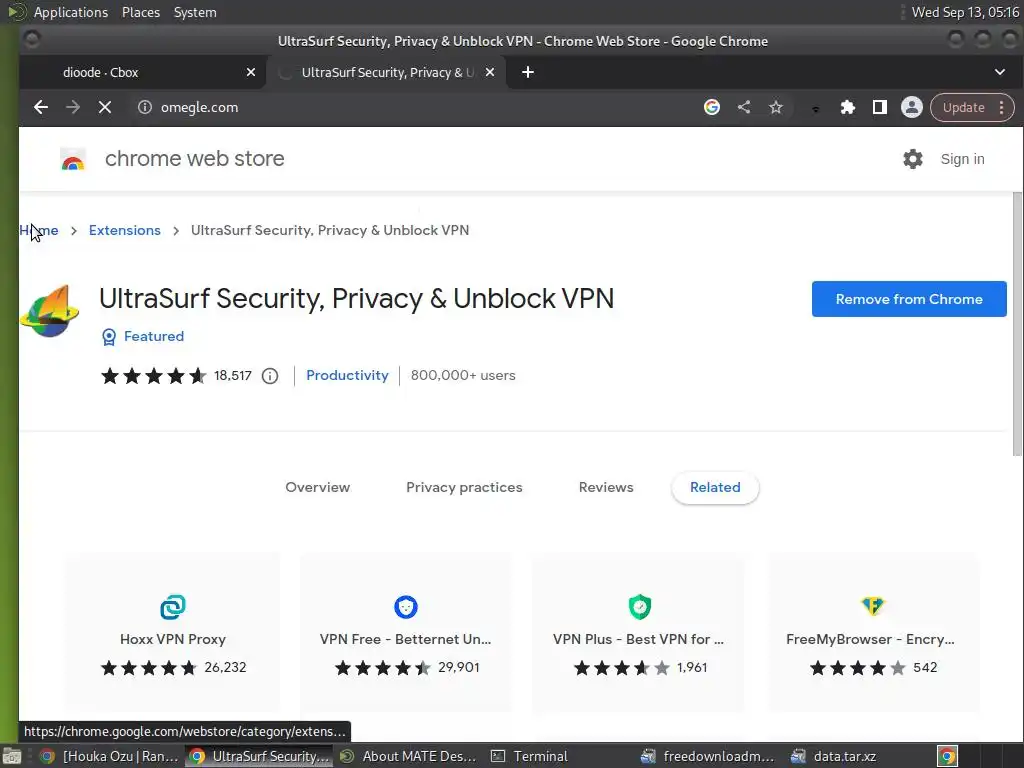Open web store settings gear
The image size is (1024, 768).
tap(913, 159)
